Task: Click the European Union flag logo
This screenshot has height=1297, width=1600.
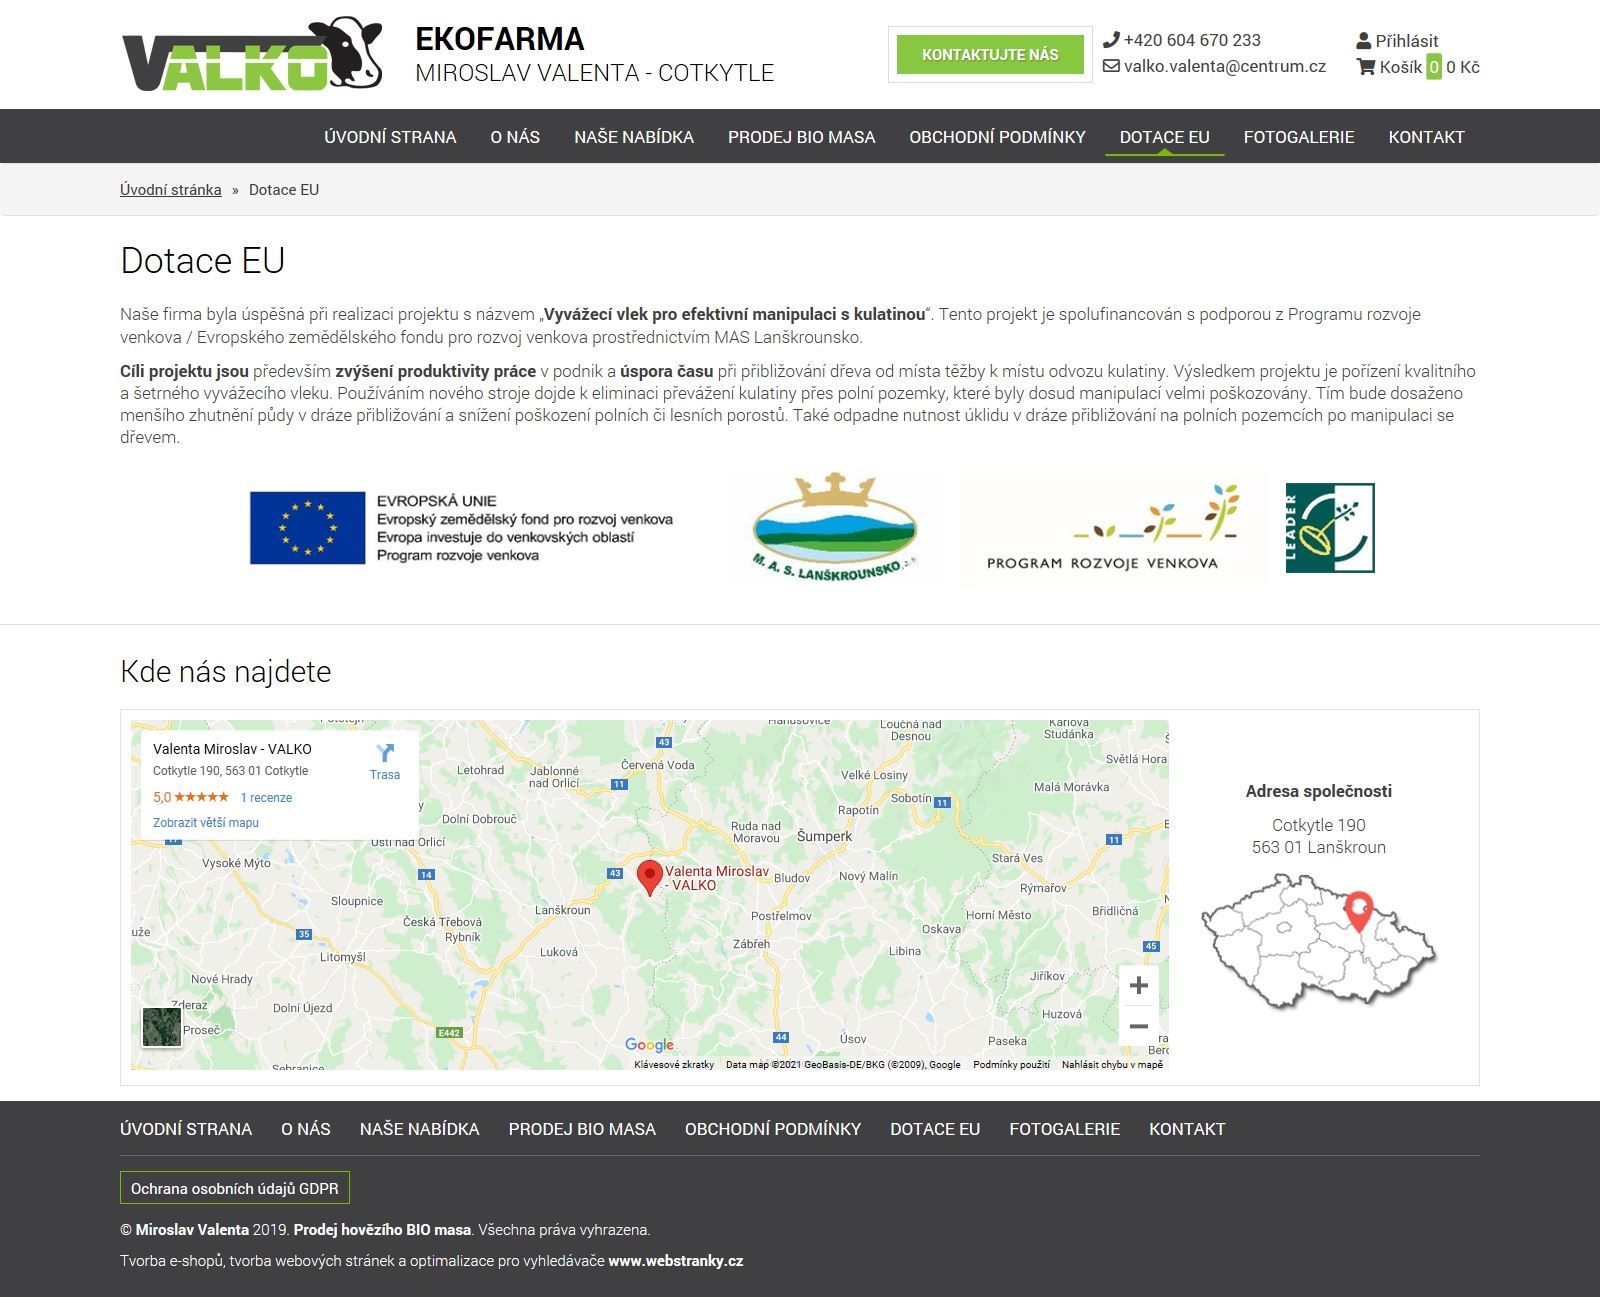Action: pyautogui.click(x=307, y=527)
